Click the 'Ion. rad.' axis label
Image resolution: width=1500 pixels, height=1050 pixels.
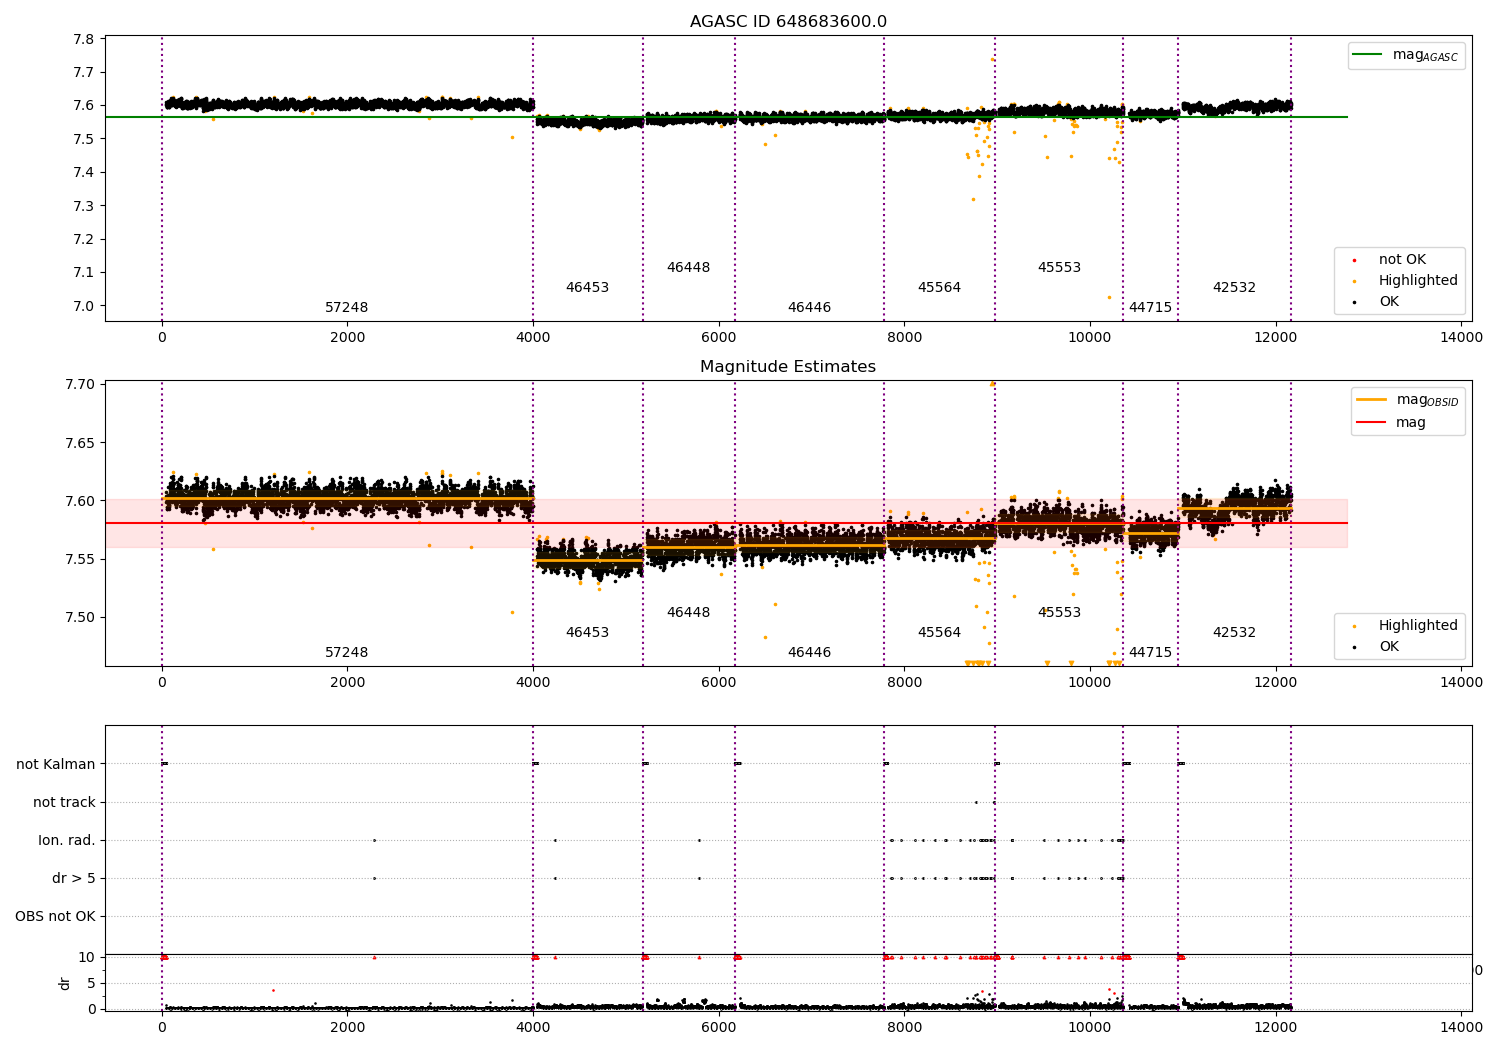[x=67, y=841]
